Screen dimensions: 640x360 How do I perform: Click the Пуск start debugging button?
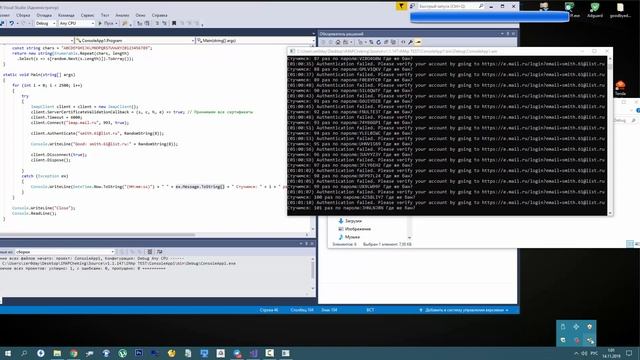click(108, 23)
